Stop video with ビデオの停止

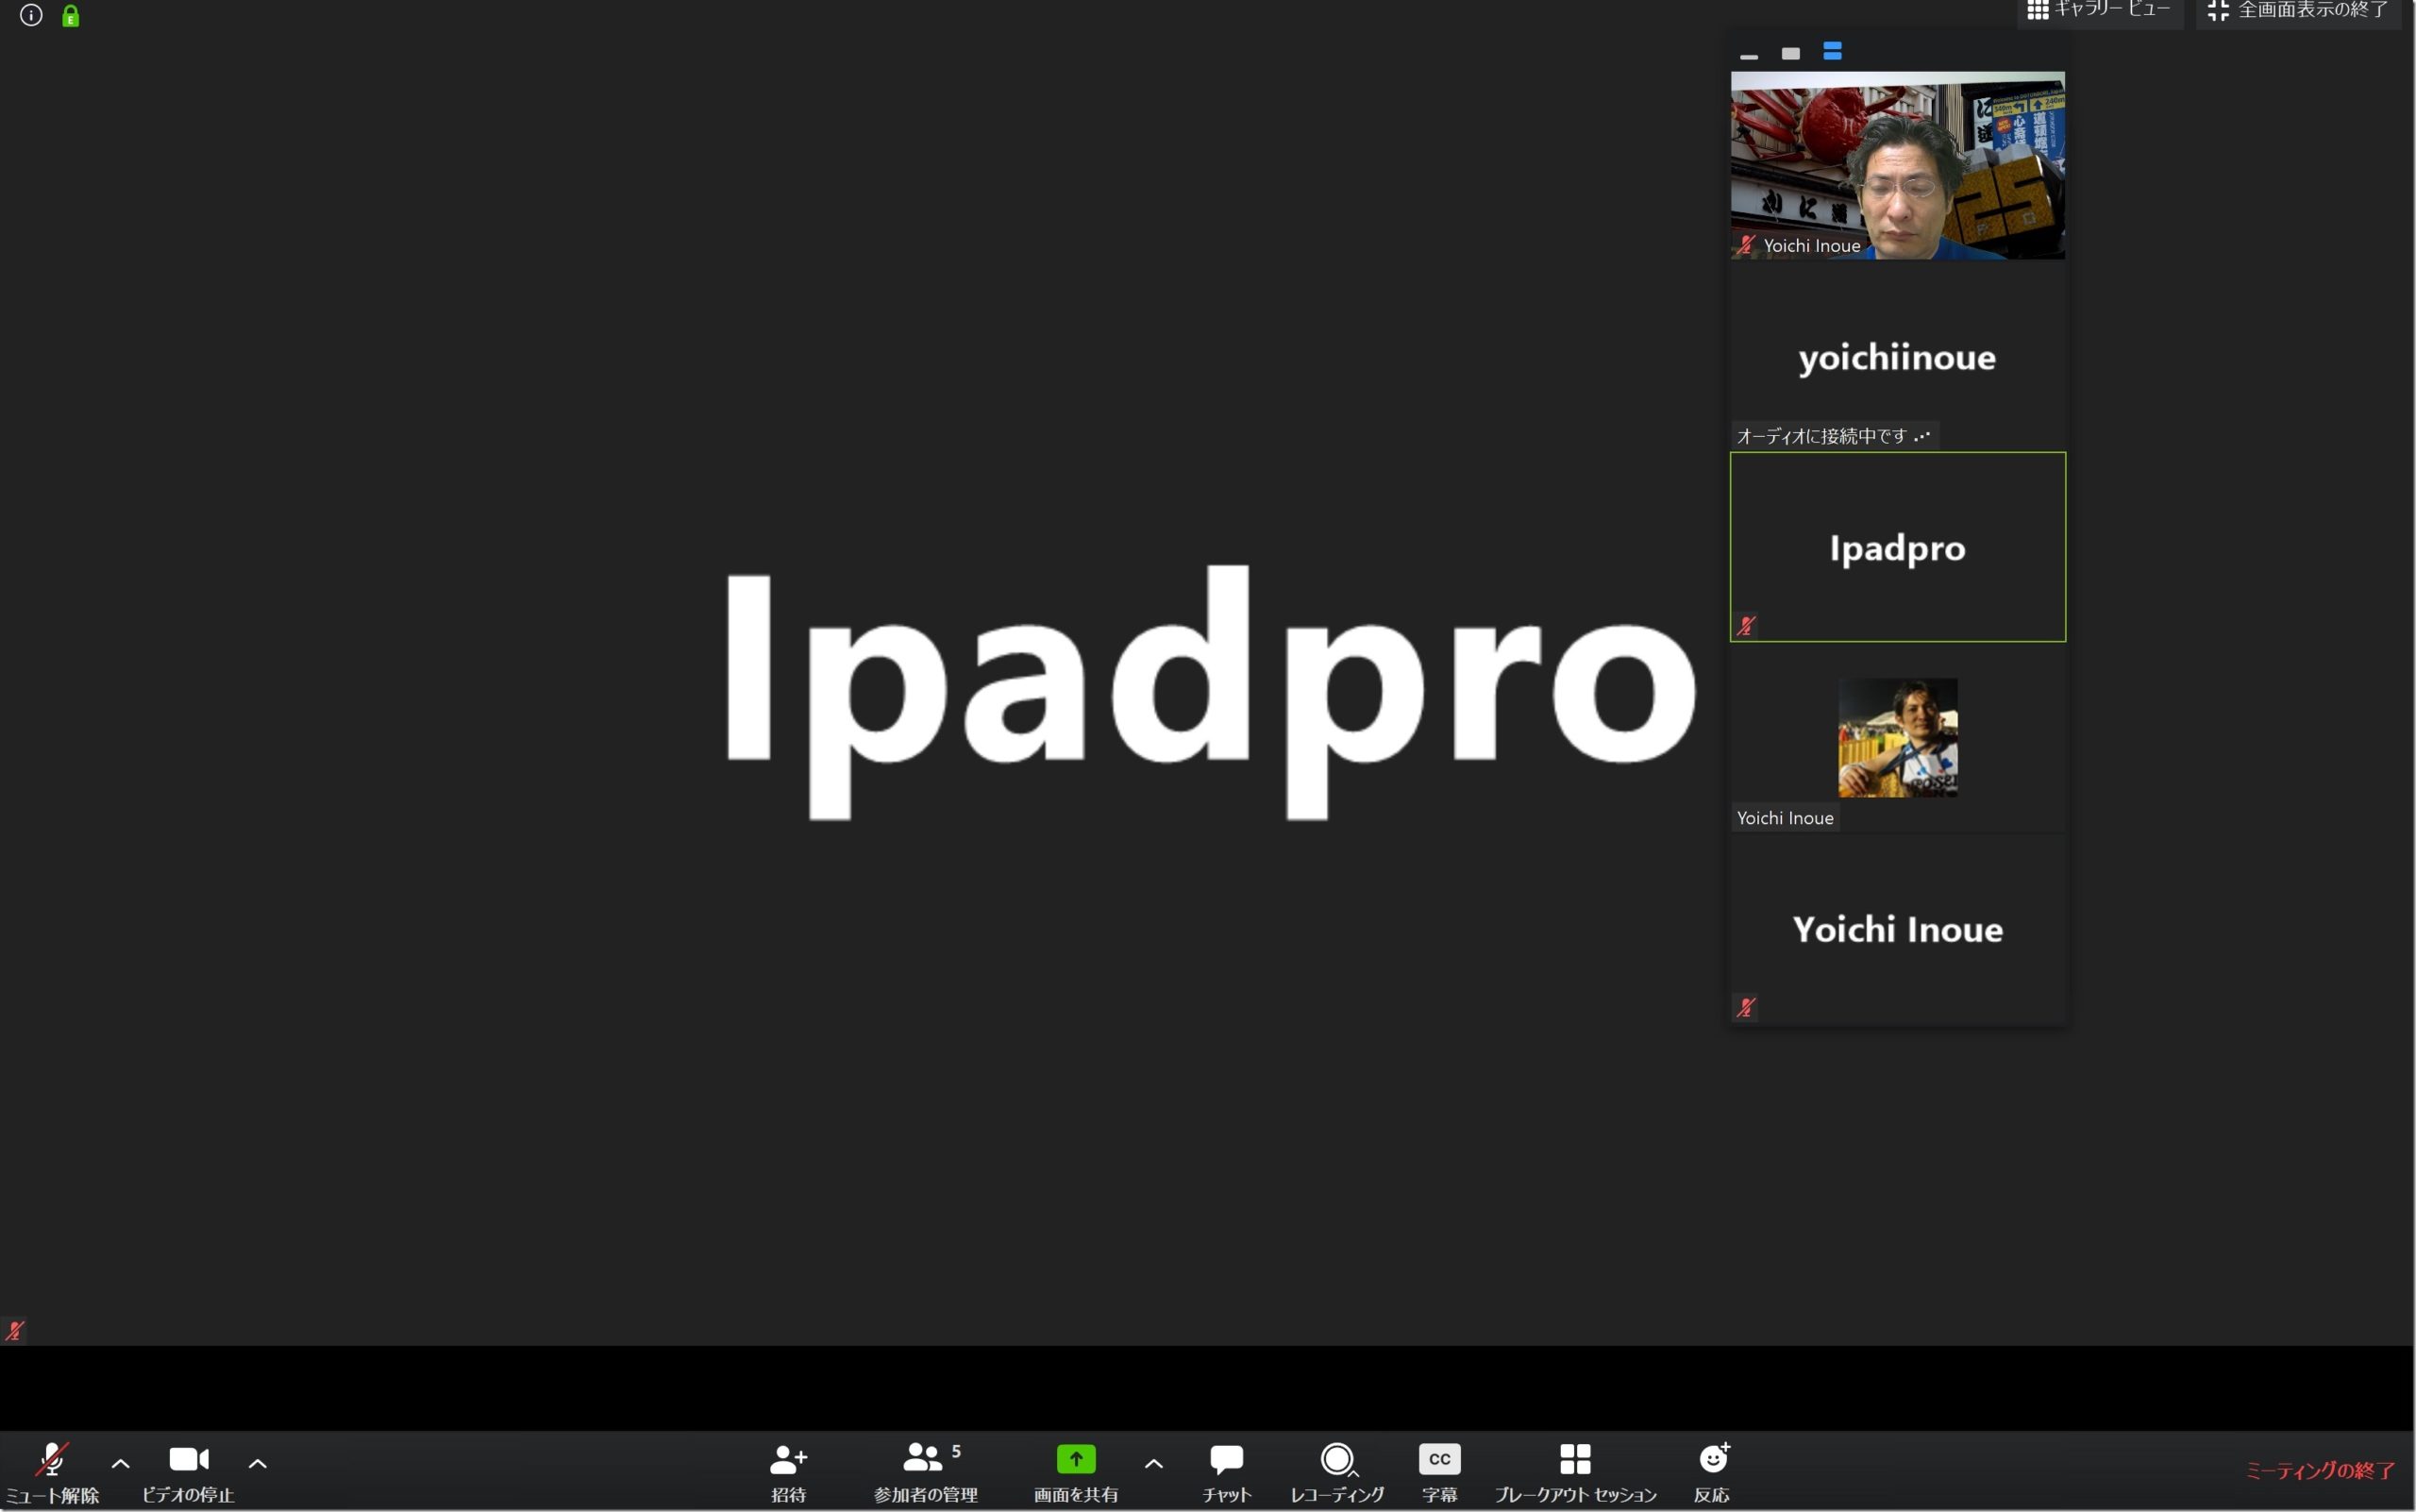(188, 1473)
